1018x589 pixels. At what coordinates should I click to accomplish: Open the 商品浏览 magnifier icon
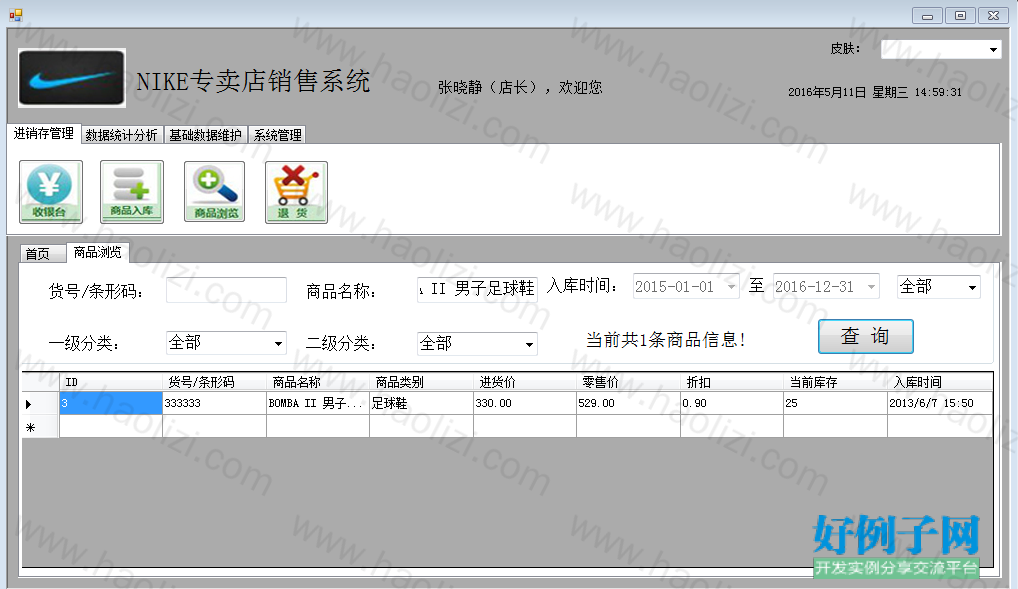[x=214, y=192]
